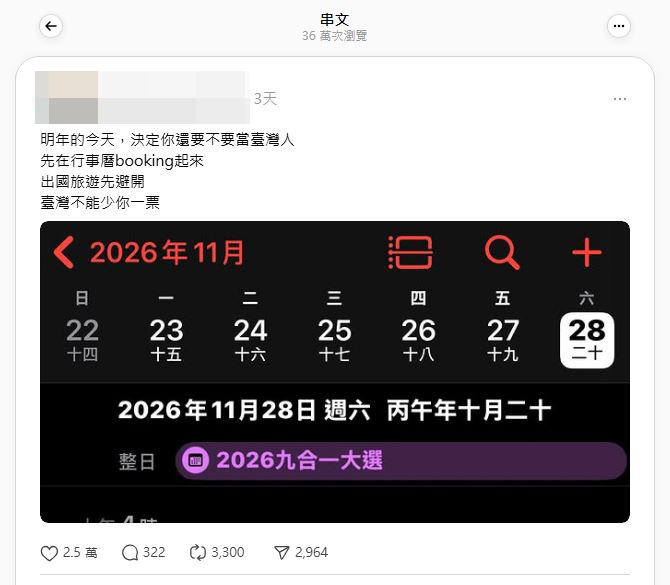The height and width of the screenshot is (585, 670).
Task: Go back using the arrow button
Action: (51, 26)
